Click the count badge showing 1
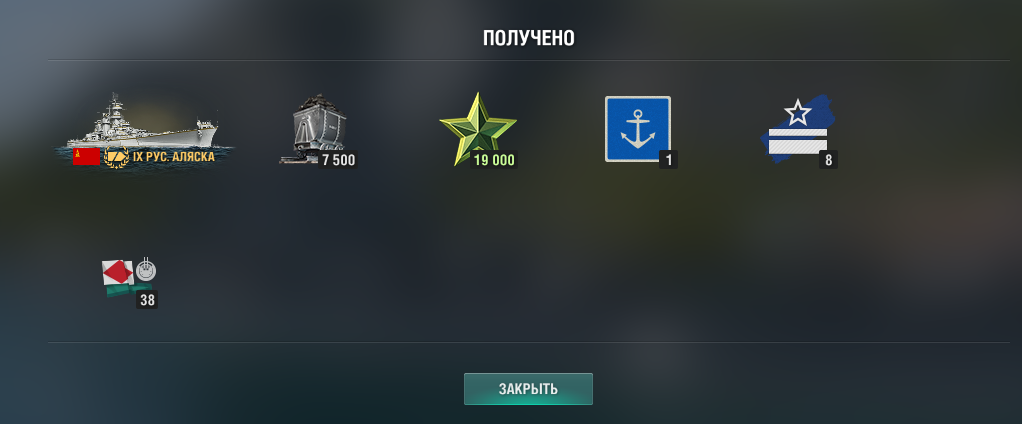The image size is (1022, 424). click(x=668, y=160)
